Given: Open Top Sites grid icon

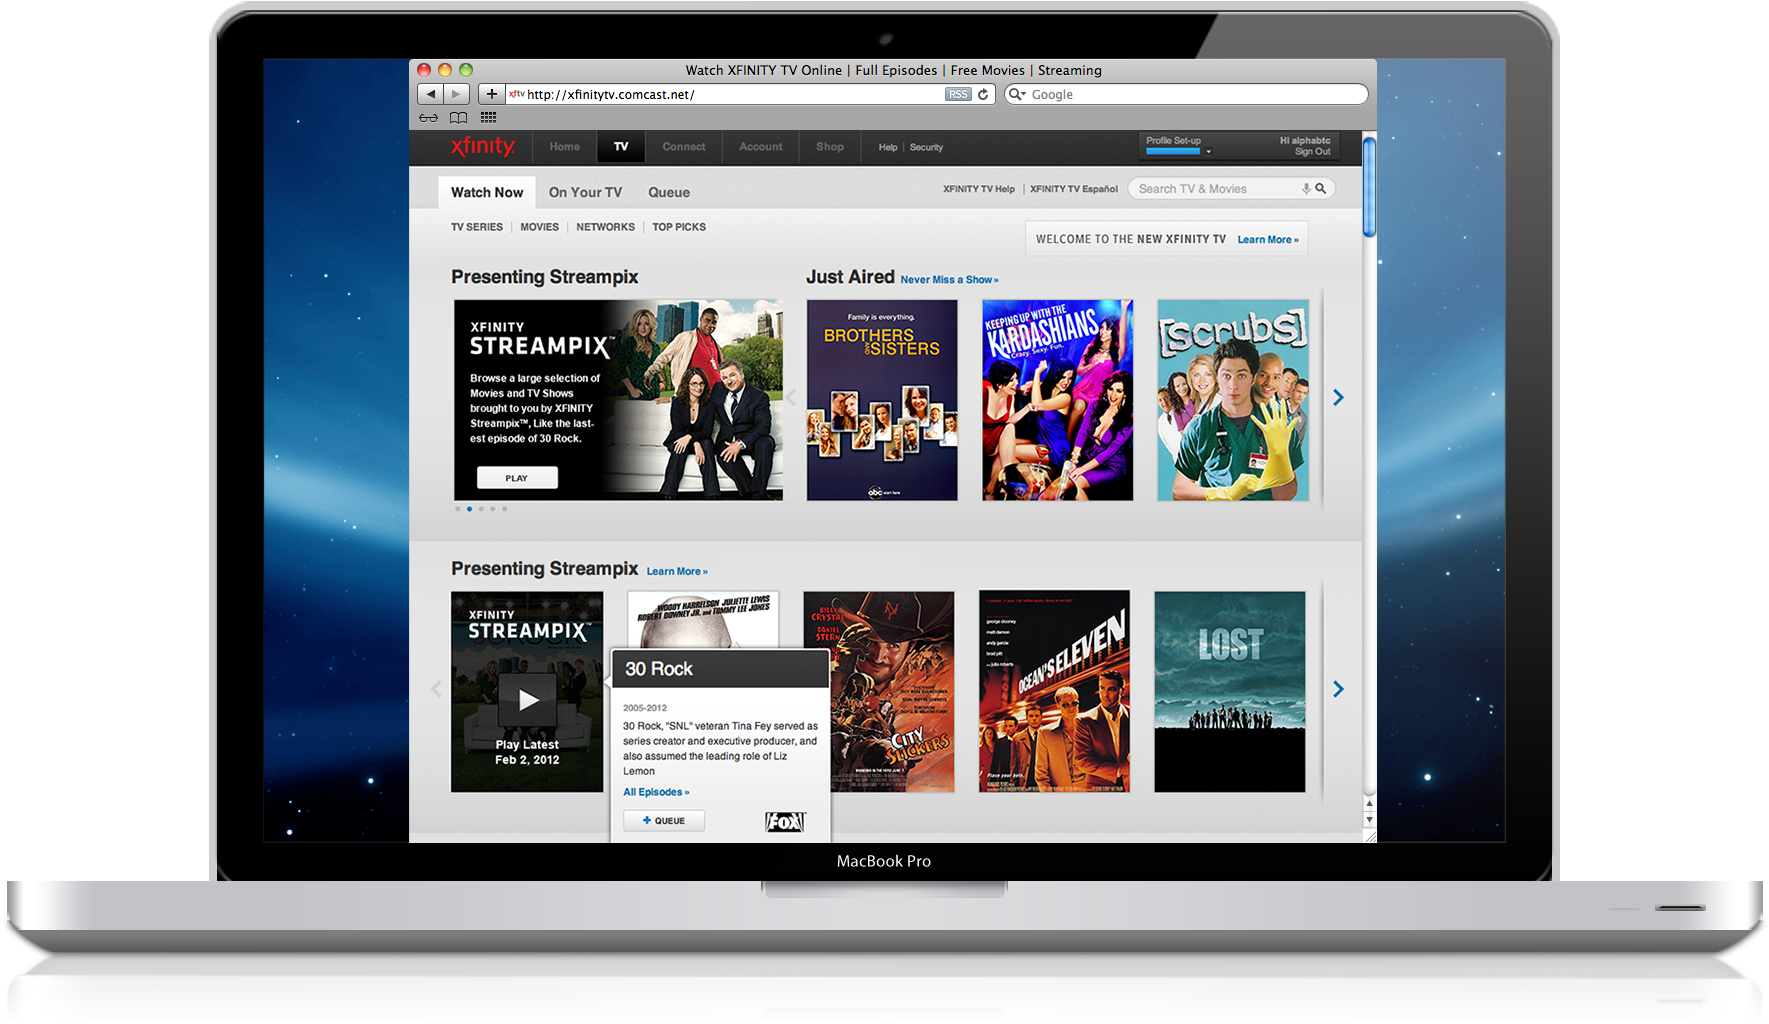Looking at the screenshot, I should tap(488, 117).
